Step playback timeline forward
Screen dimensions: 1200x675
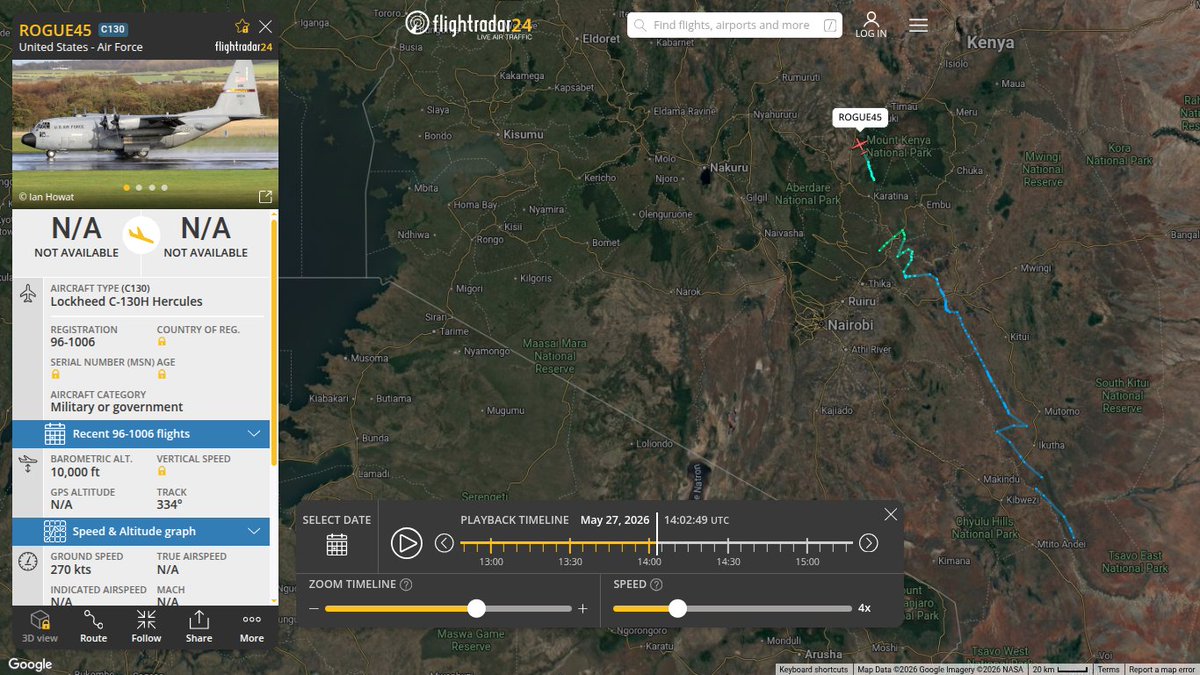[x=868, y=543]
